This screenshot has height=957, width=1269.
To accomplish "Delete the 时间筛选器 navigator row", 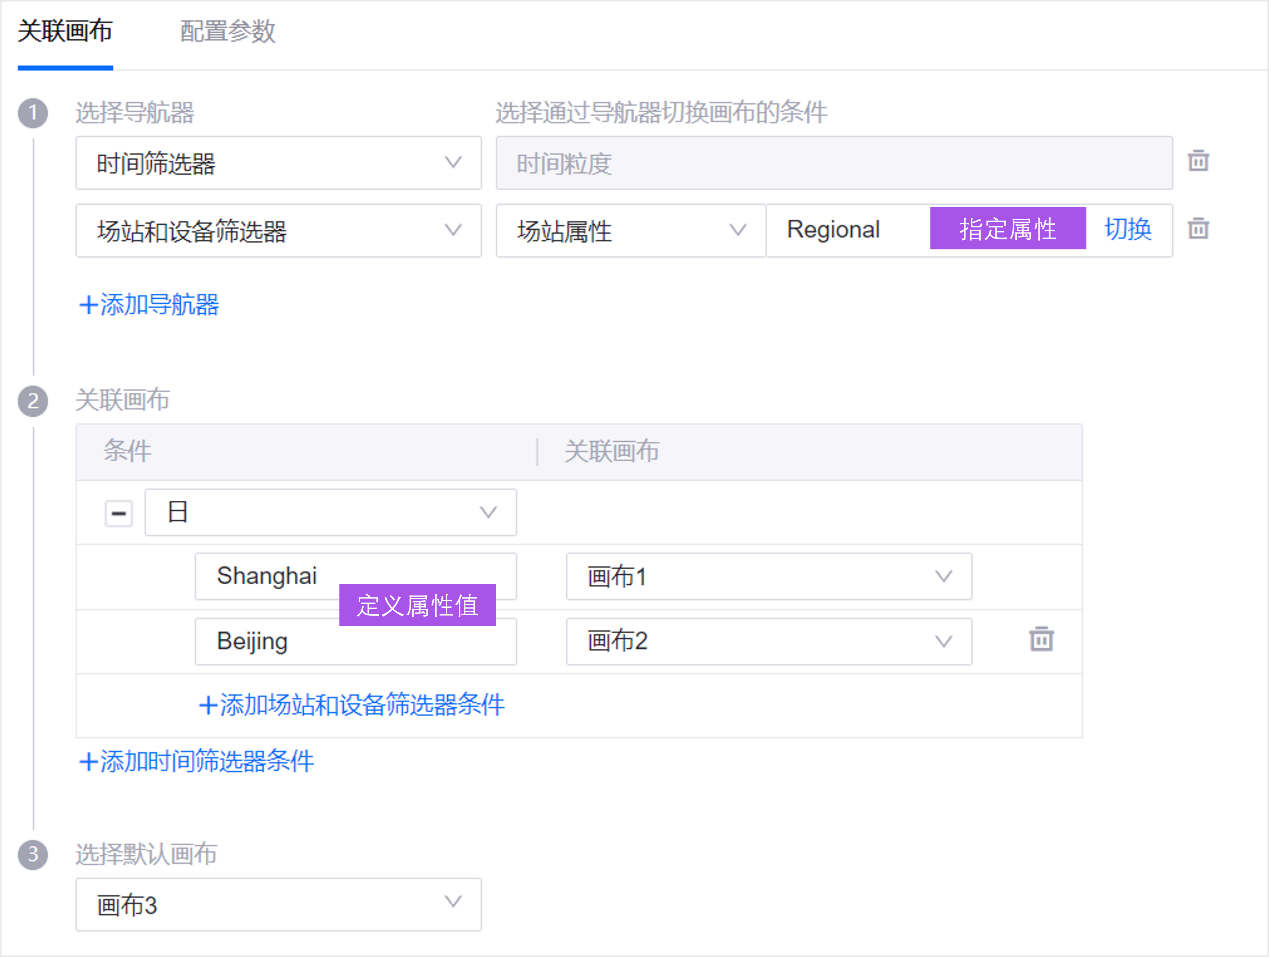I will tap(1198, 161).
